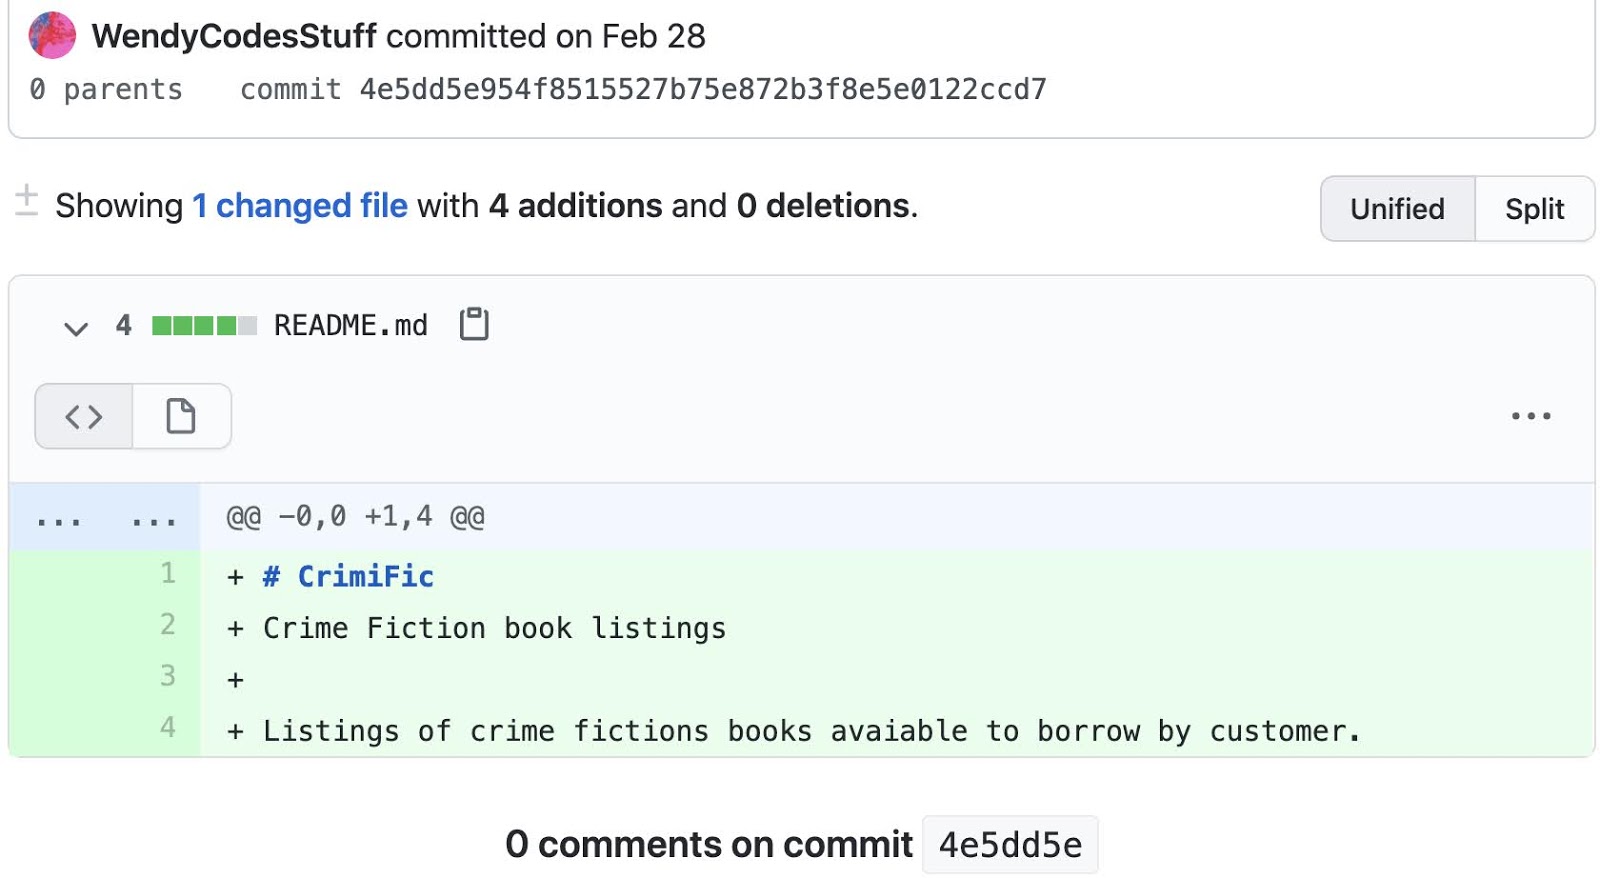Click the CrimiFic heading added line
This screenshot has width=1600, height=878.
(348, 577)
